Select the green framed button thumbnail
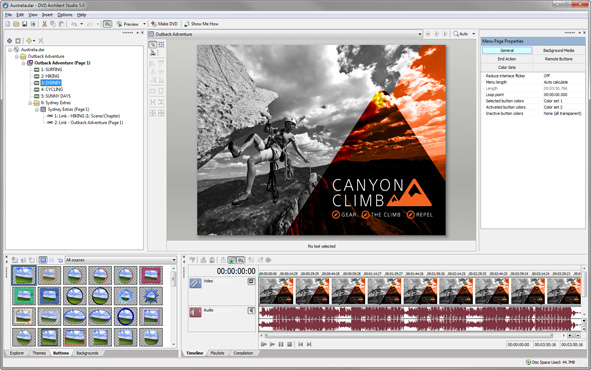The width and height of the screenshot is (591, 370). coord(23,297)
